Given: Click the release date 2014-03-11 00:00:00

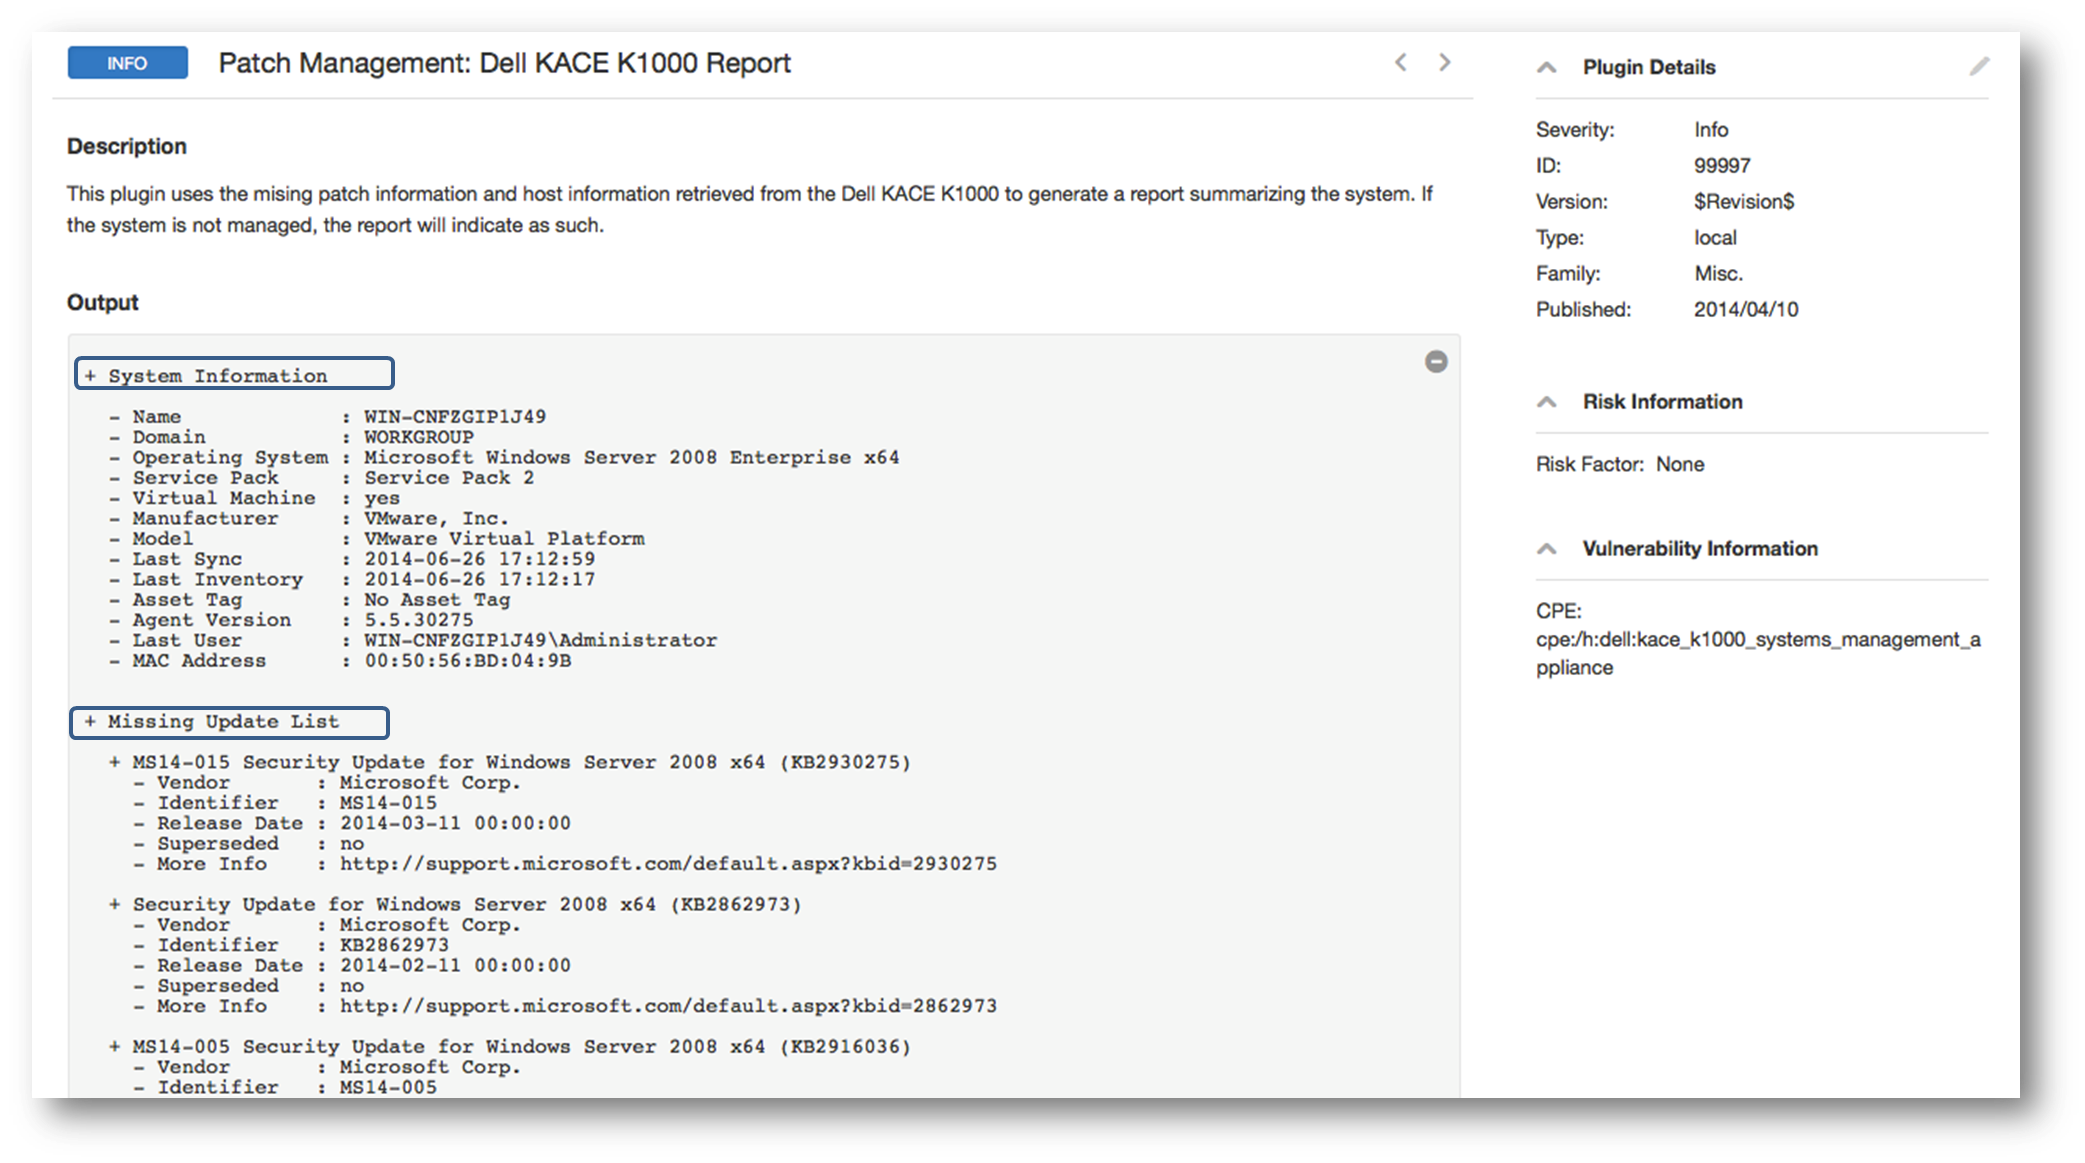Looking at the screenshot, I should [455, 823].
